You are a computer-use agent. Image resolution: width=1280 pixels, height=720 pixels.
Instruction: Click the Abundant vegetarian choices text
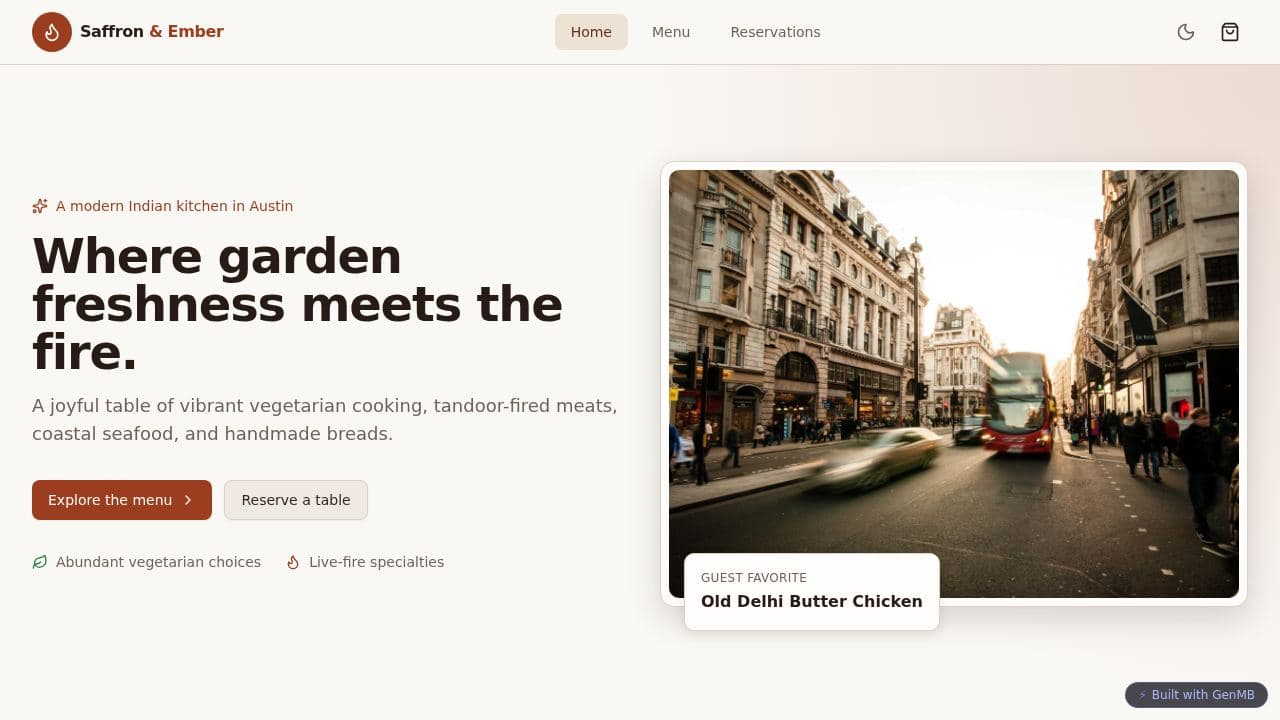(x=158, y=562)
